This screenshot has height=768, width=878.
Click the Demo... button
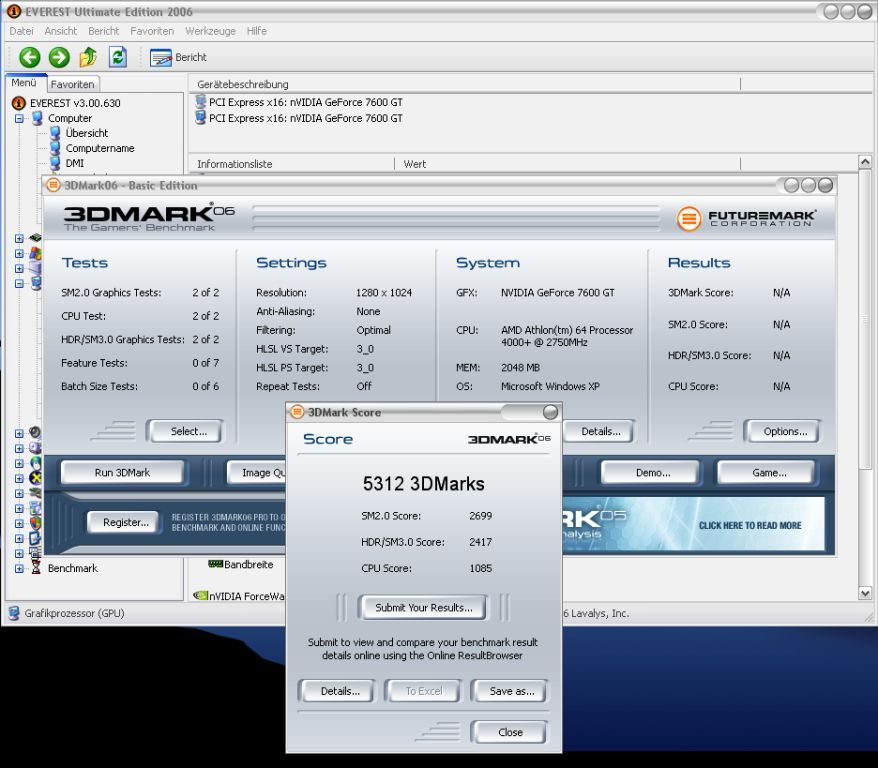(650, 472)
